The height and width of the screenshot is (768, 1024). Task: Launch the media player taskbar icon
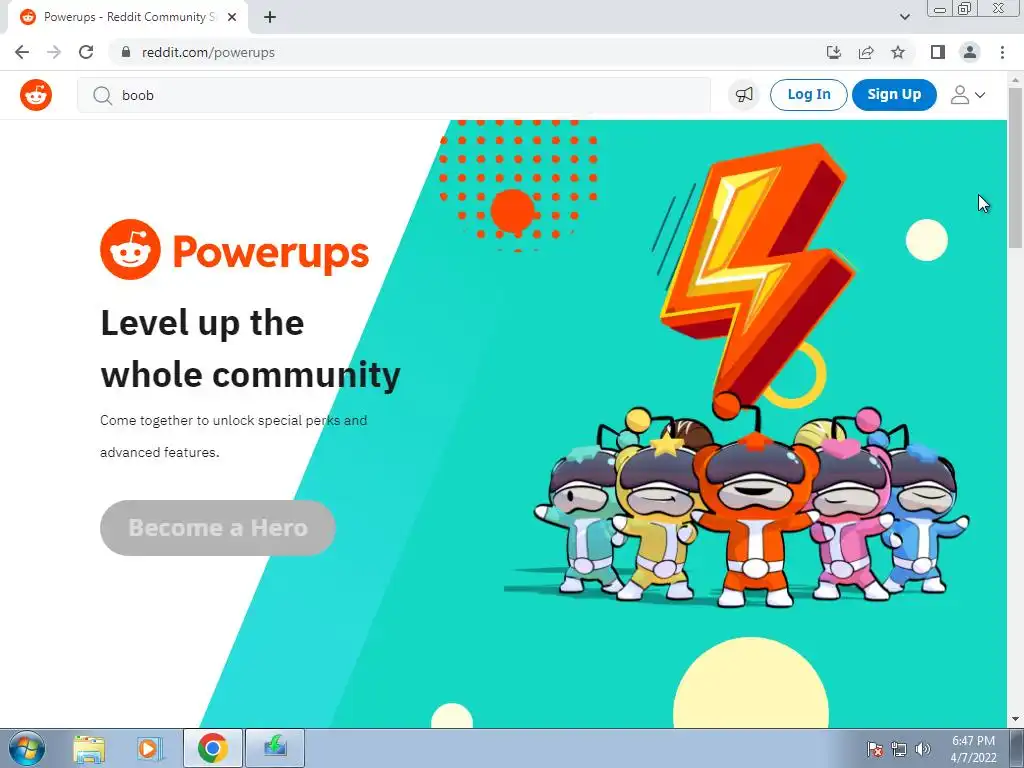click(150, 748)
